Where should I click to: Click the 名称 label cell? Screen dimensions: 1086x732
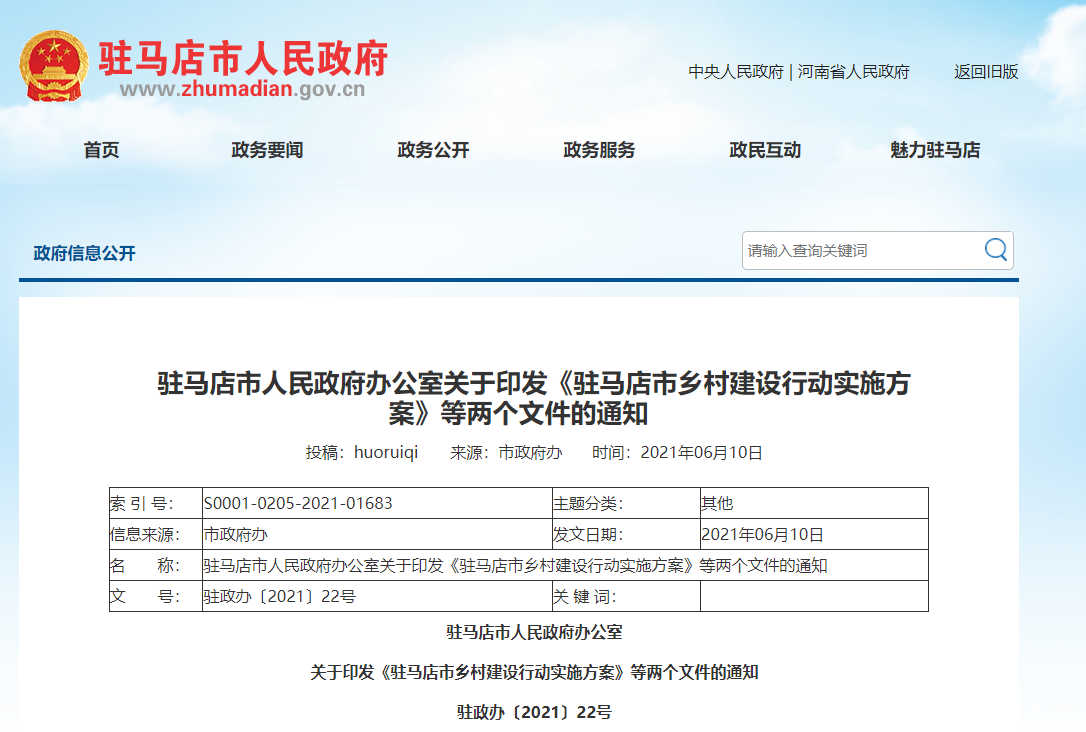156,566
